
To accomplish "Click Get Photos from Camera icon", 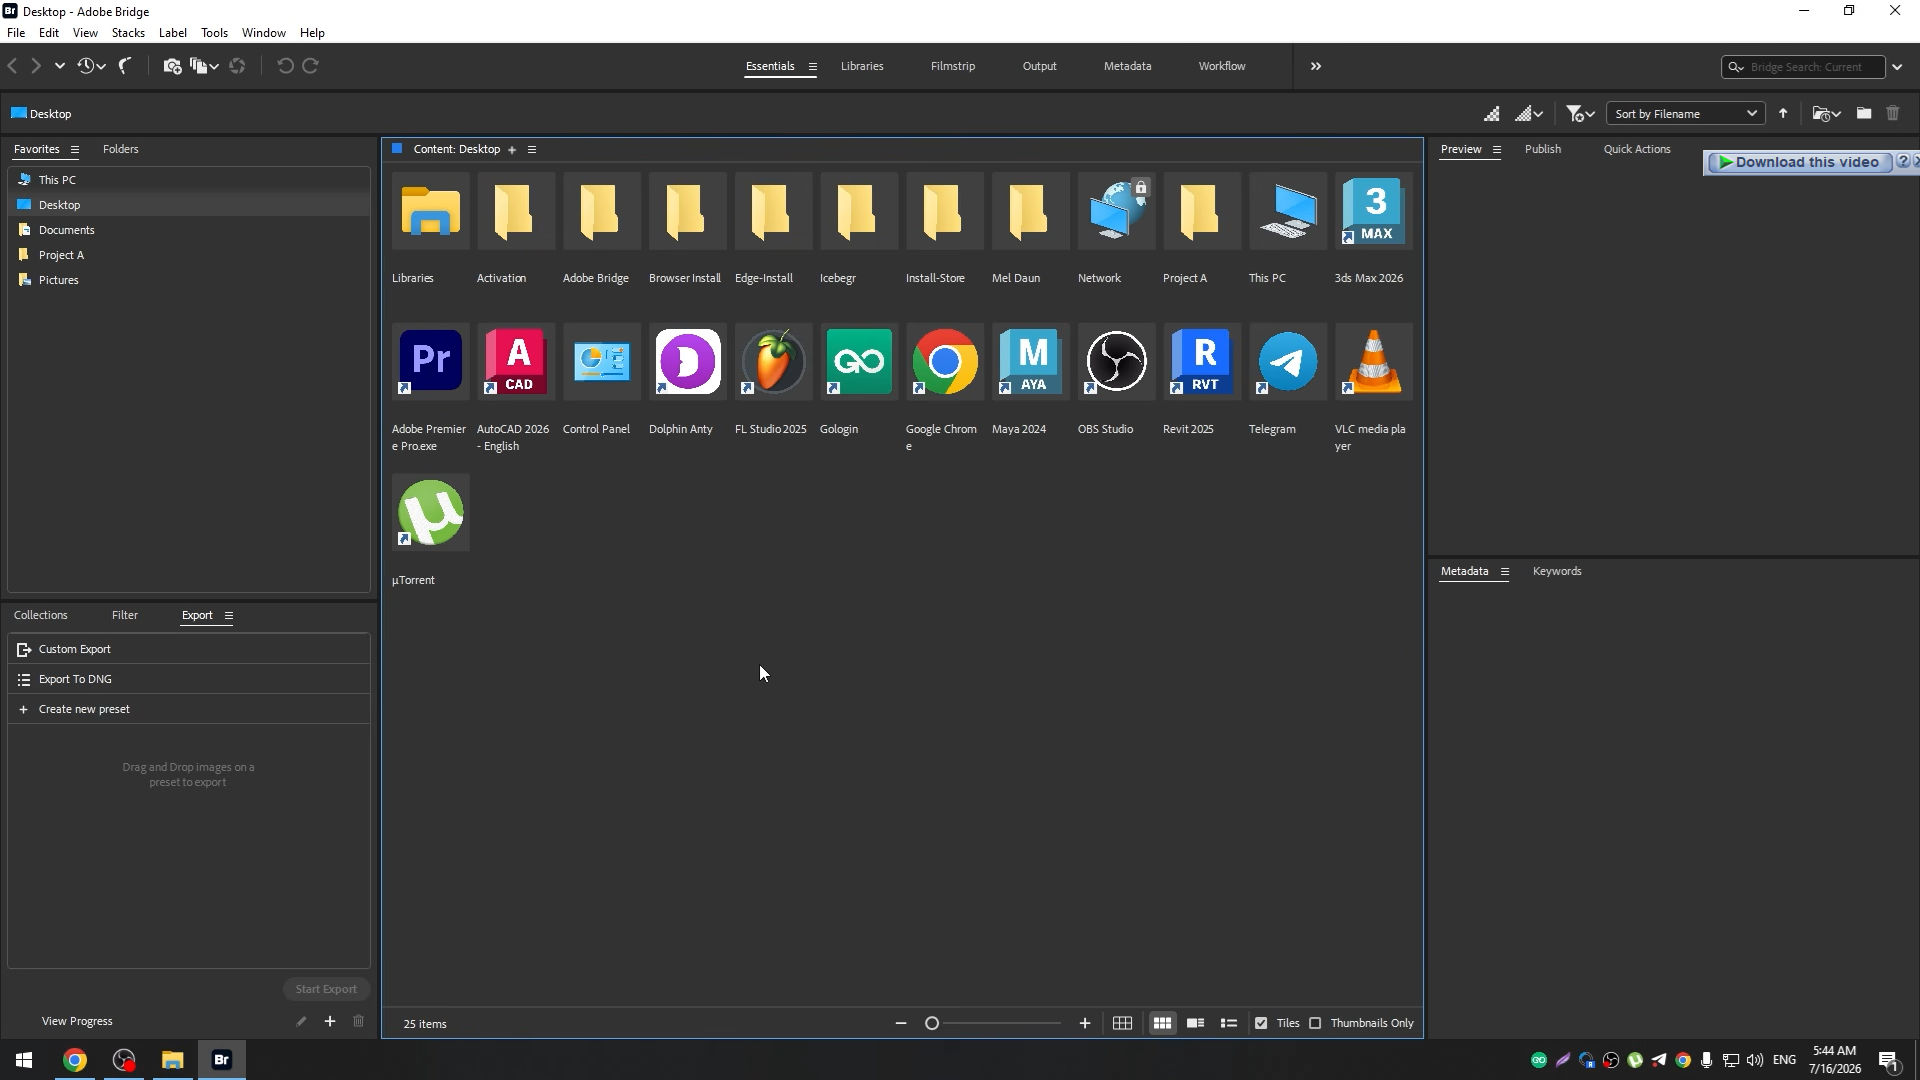I will pyautogui.click(x=172, y=66).
